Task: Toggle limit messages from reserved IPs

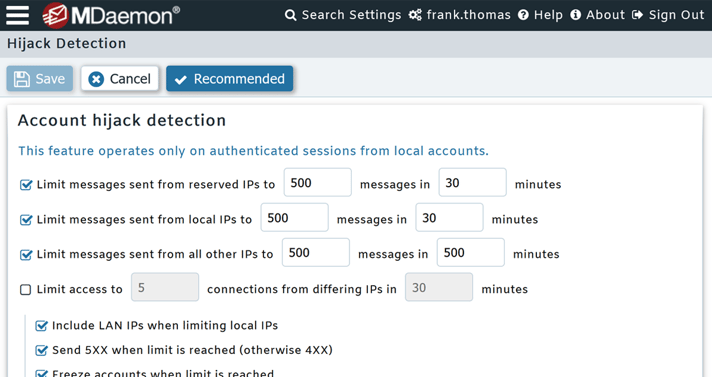Action: pyautogui.click(x=26, y=184)
